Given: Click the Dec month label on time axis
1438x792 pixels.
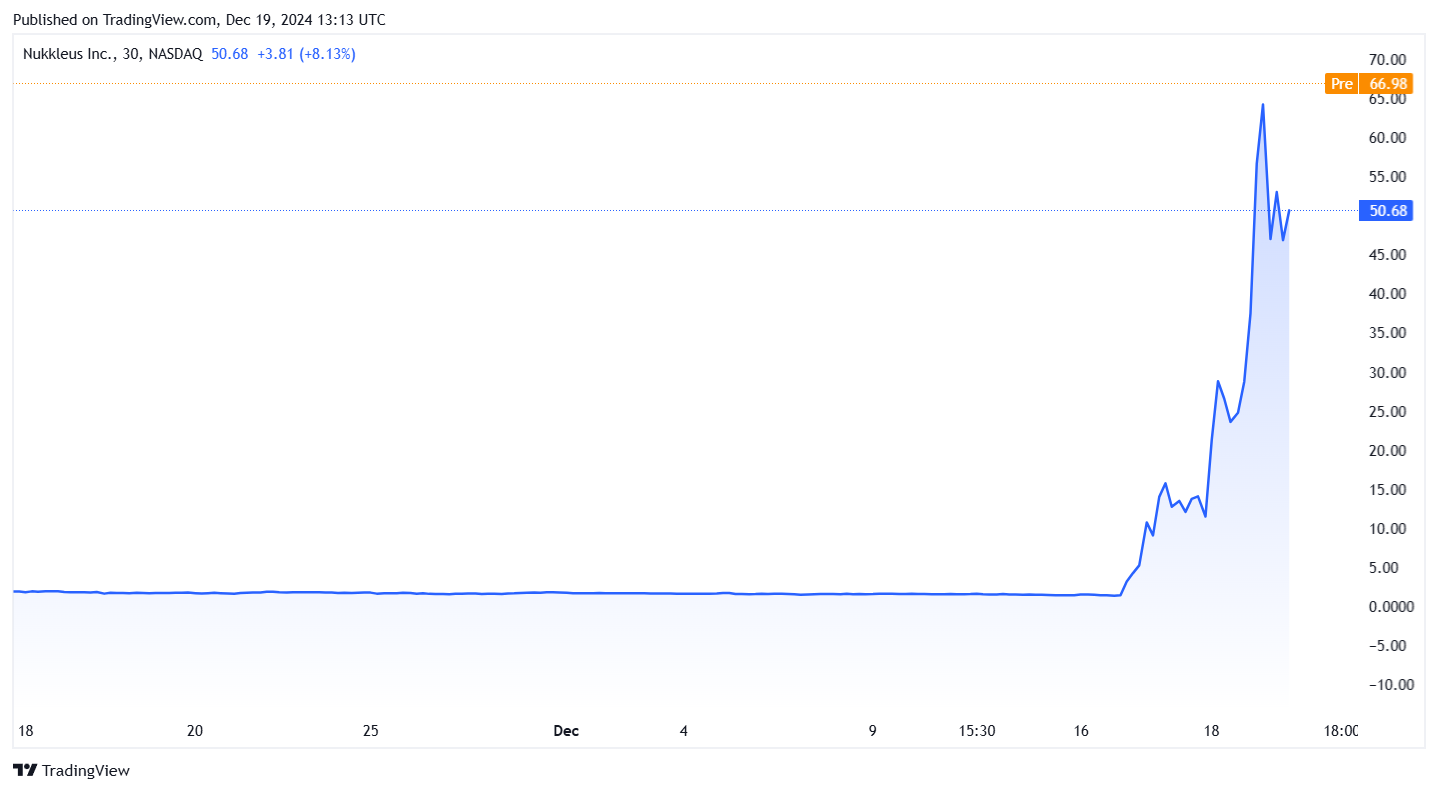Looking at the screenshot, I should (x=566, y=731).
